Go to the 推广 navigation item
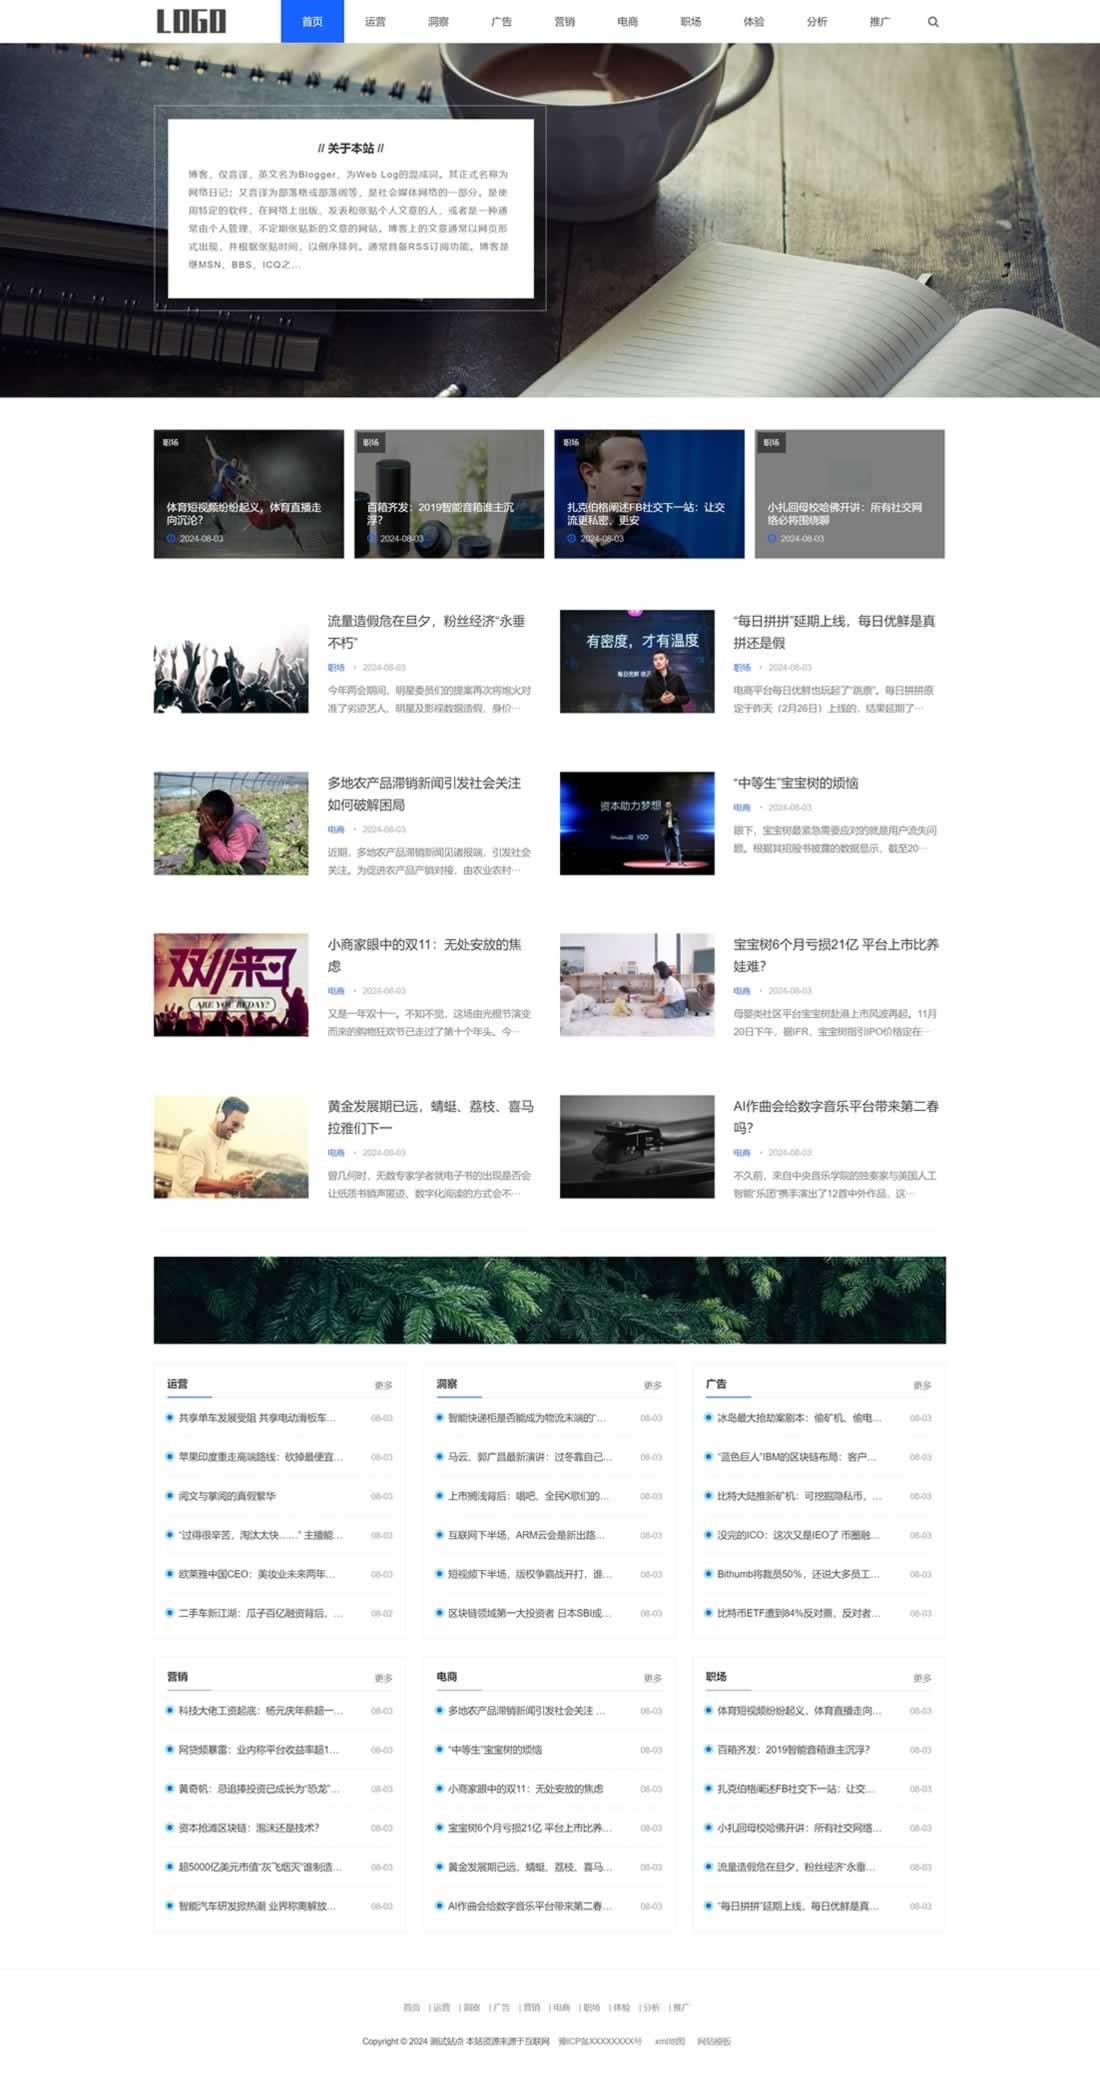Image resolution: width=1100 pixels, height=2097 pixels. (879, 22)
